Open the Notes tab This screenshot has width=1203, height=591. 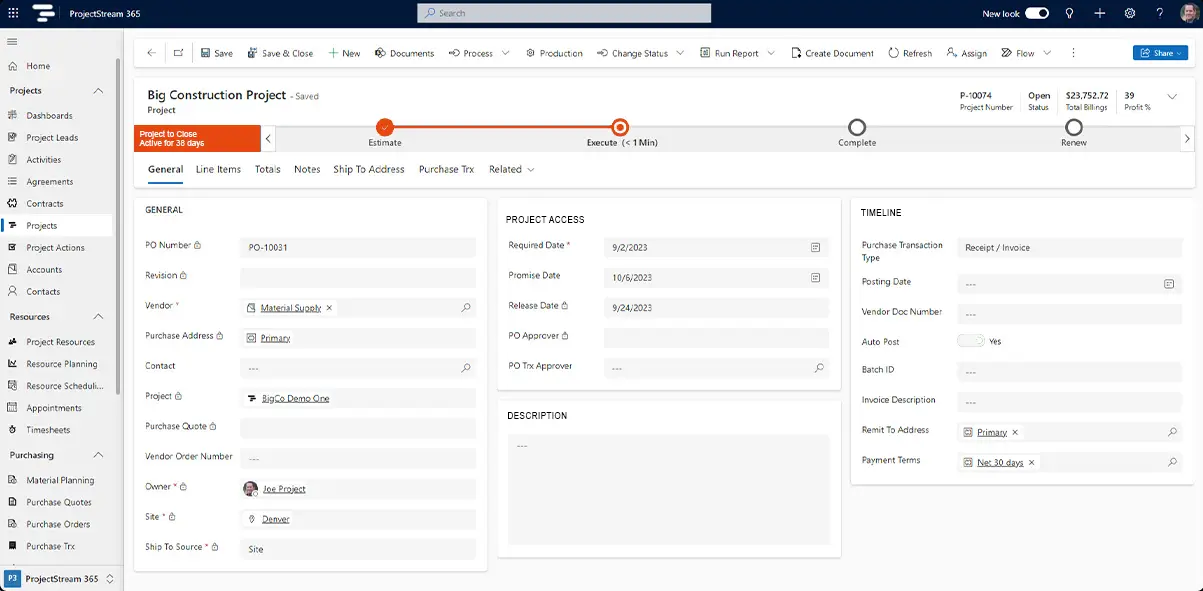tap(307, 169)
